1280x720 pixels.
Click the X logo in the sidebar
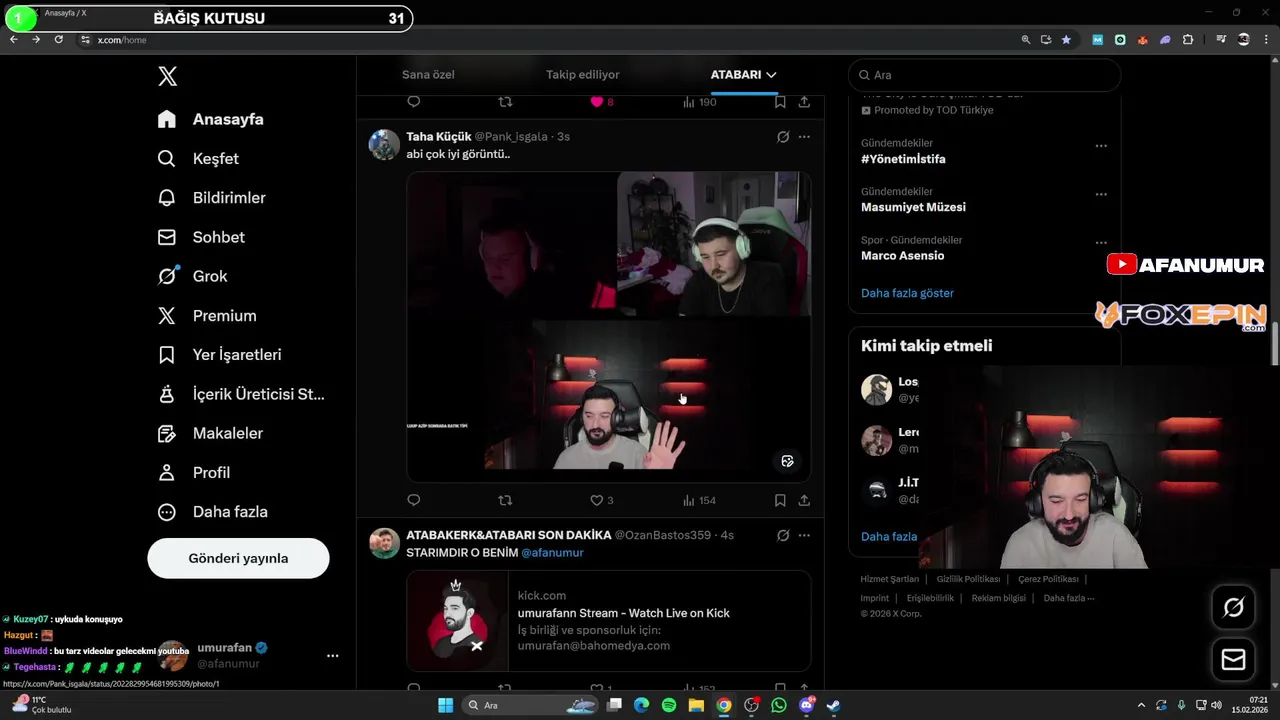[x=168, y=76]
